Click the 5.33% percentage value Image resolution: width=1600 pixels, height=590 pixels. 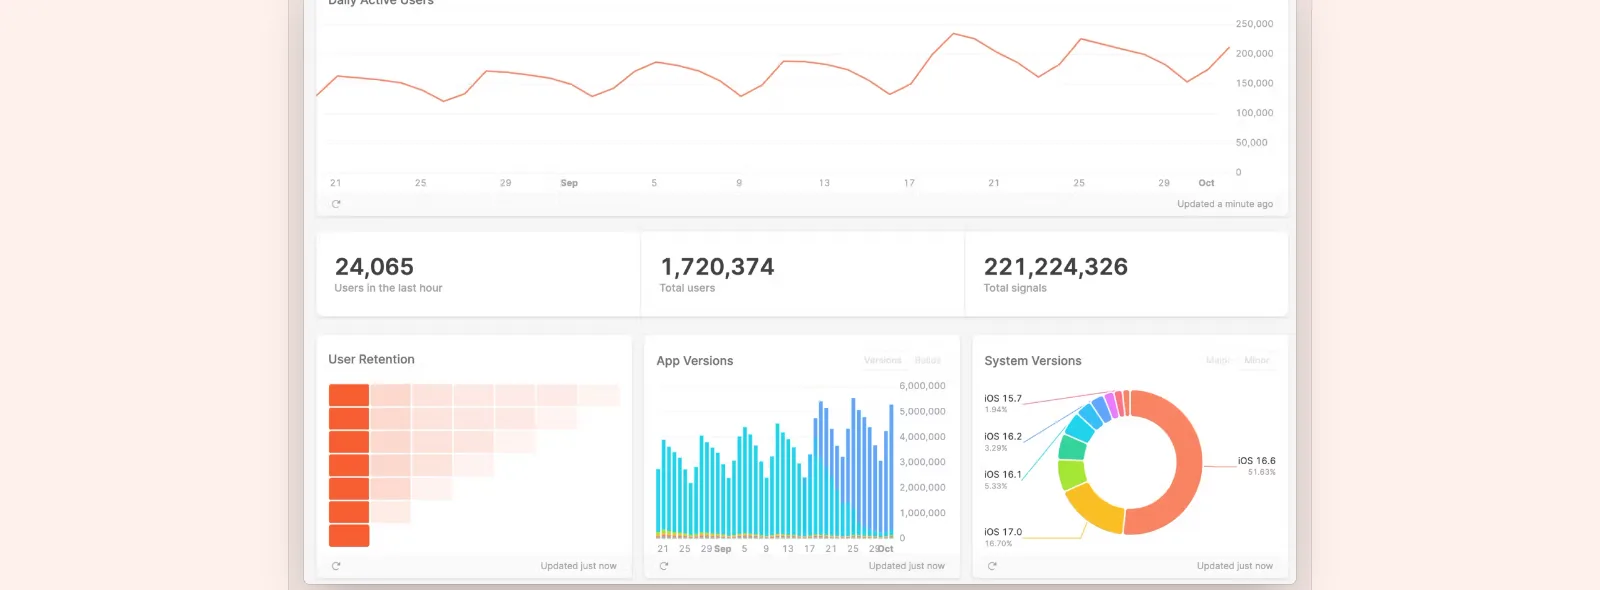tap(996, 486)
